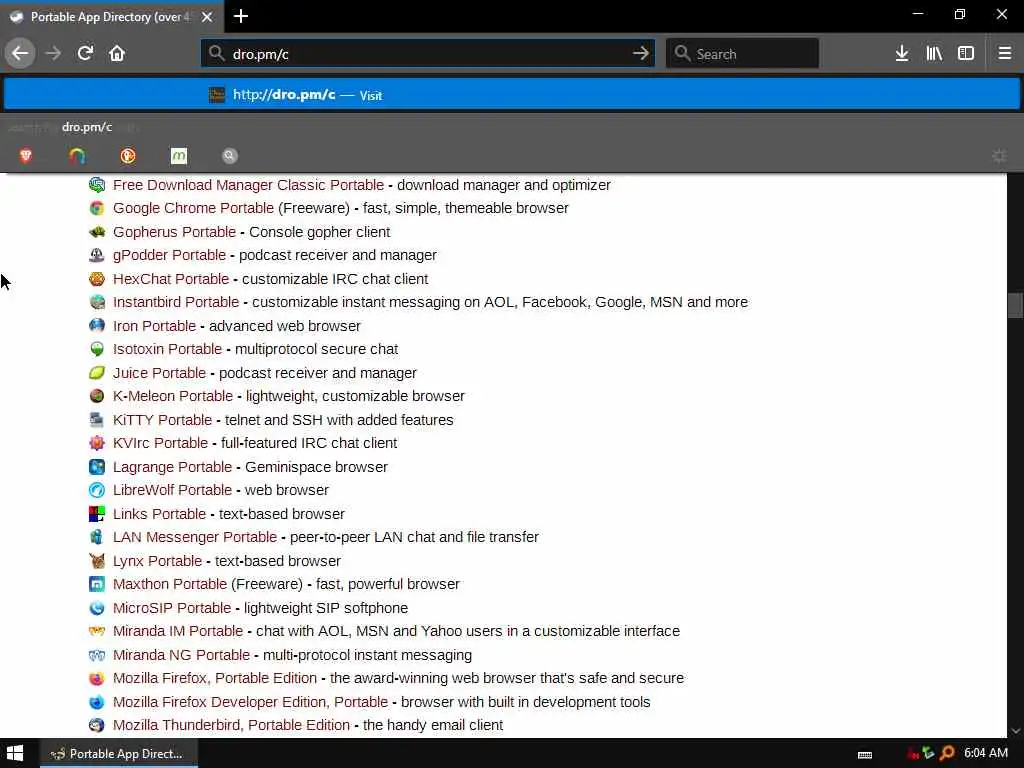Click the Gopherus Portable turtle icon

97,232
